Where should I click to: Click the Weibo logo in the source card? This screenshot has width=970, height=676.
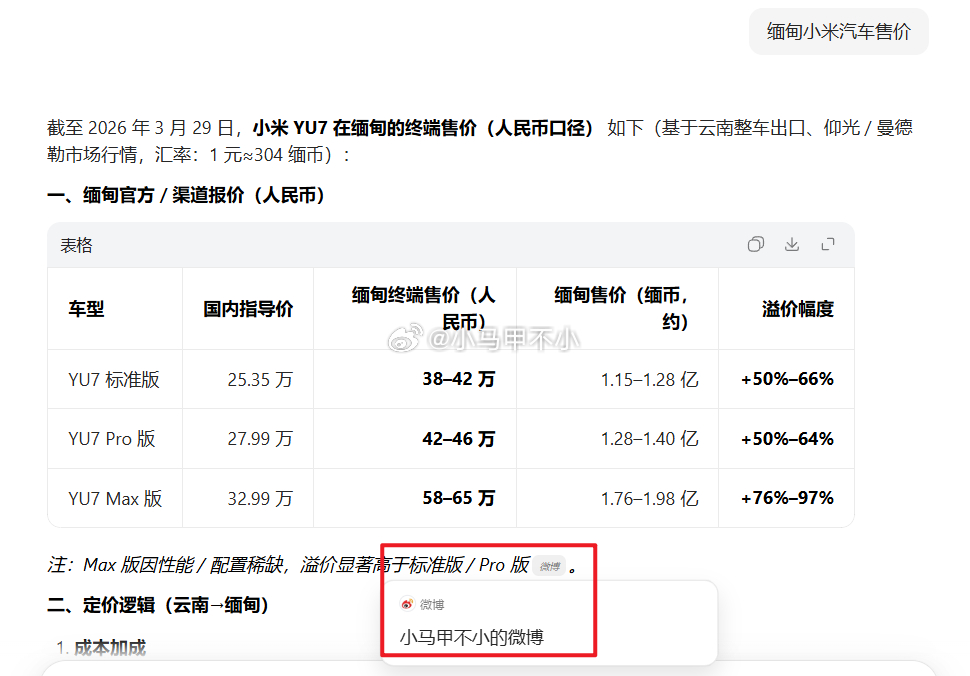pyautogui.click(x=408, y=604)
